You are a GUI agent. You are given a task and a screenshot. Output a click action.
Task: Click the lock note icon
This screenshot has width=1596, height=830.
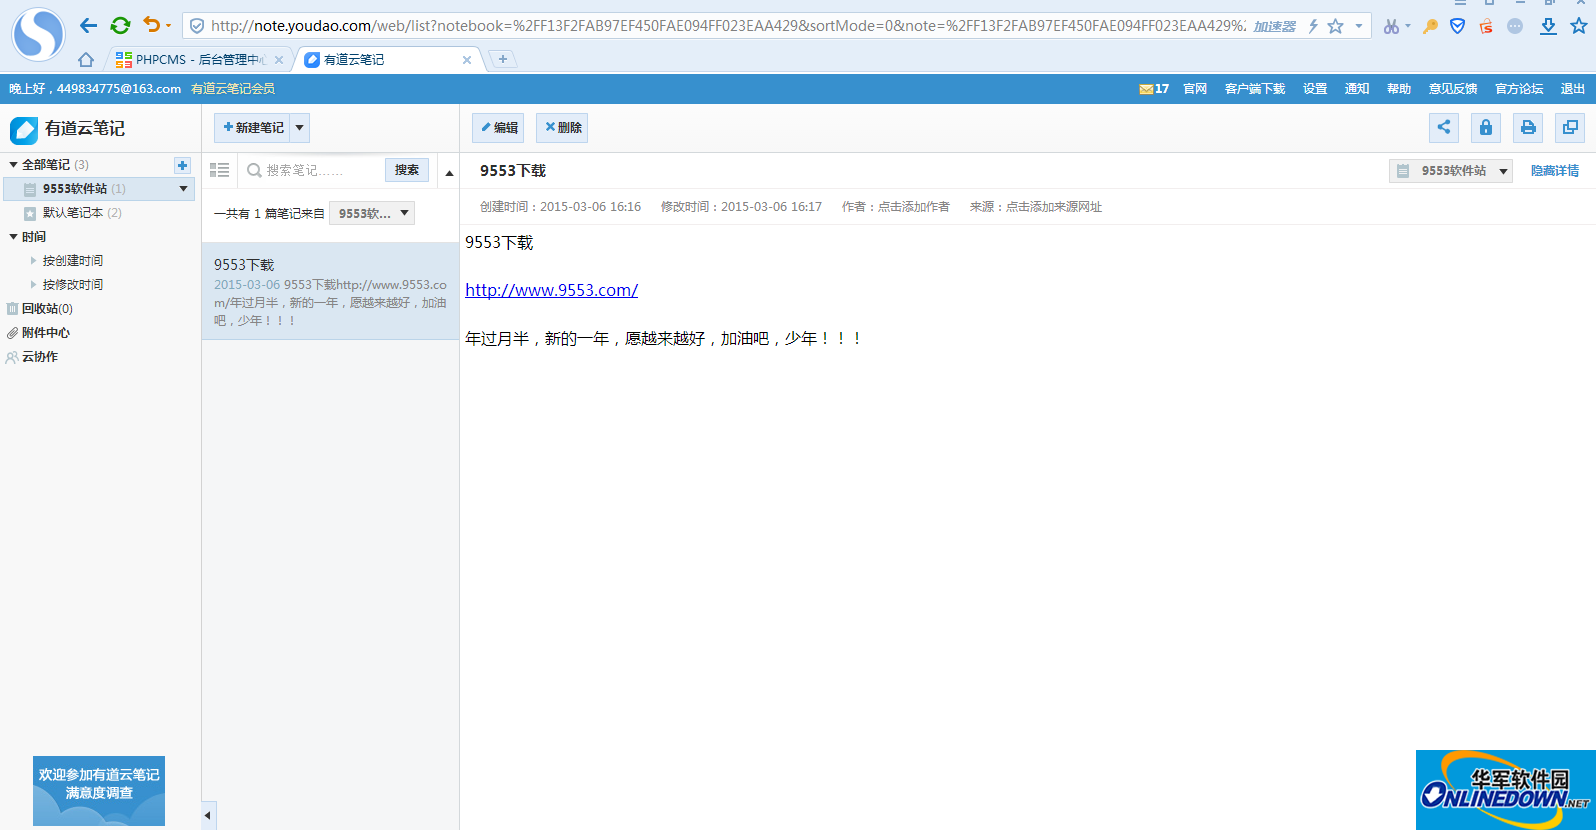1485,127
